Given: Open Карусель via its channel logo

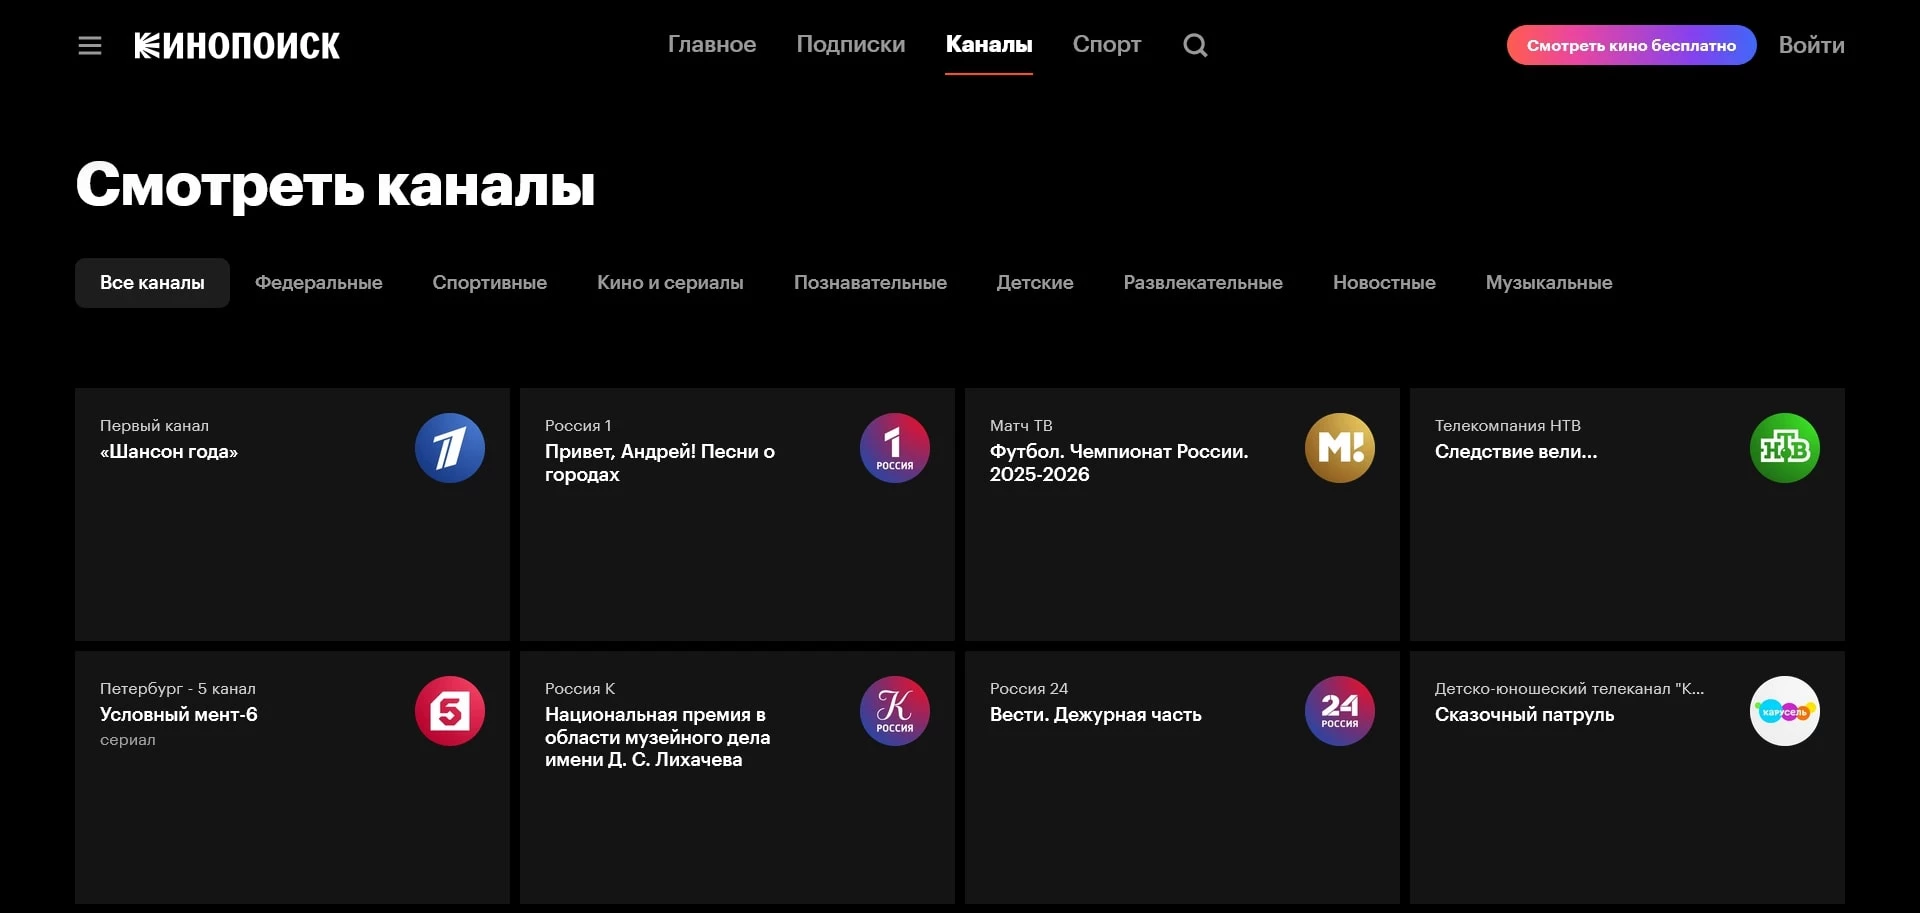Looking at the screenshot, I should coord(1785,710).
